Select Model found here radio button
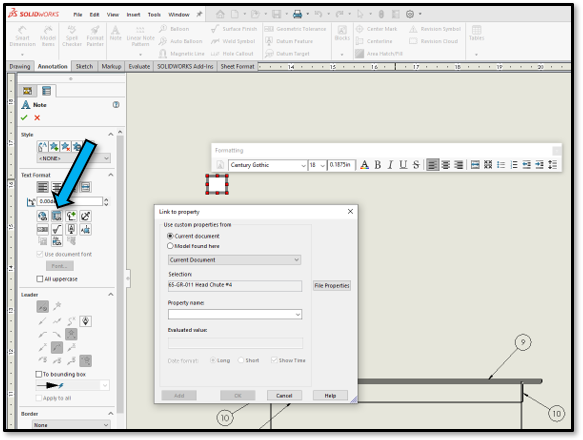The height and width of the screenshot is (440, 583). pyautogui.click(x=170, y=246)
